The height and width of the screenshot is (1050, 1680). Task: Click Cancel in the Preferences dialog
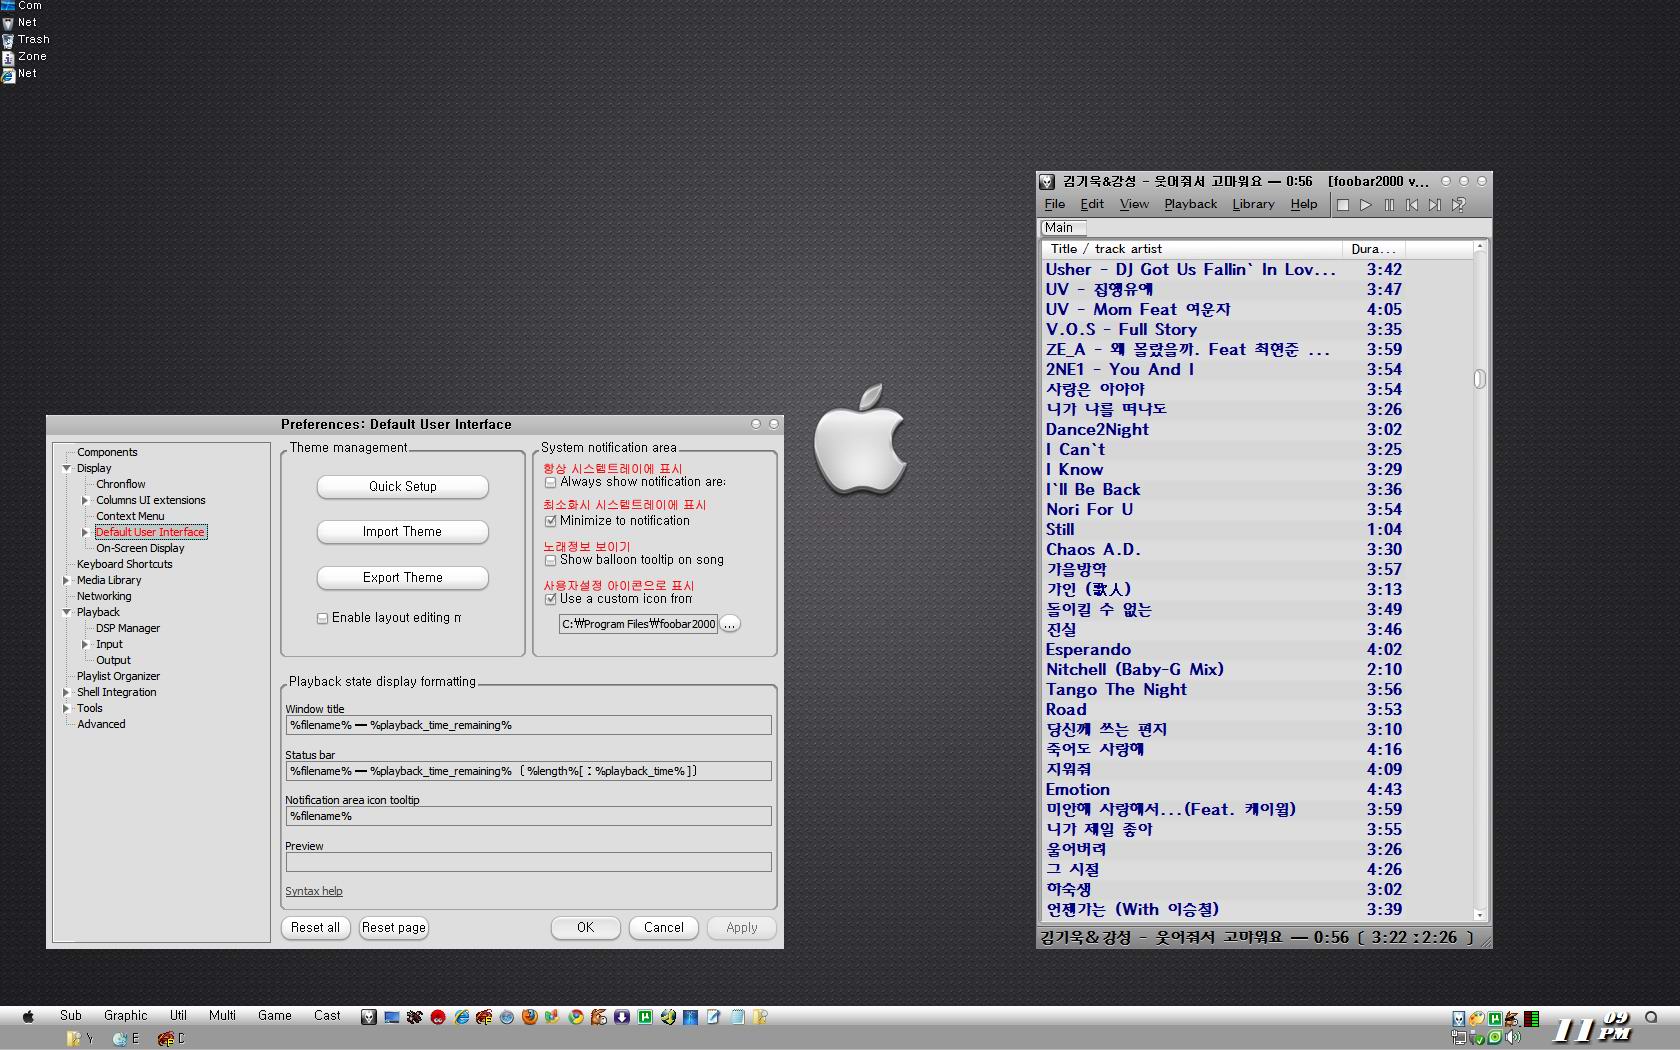pos(664,928)
